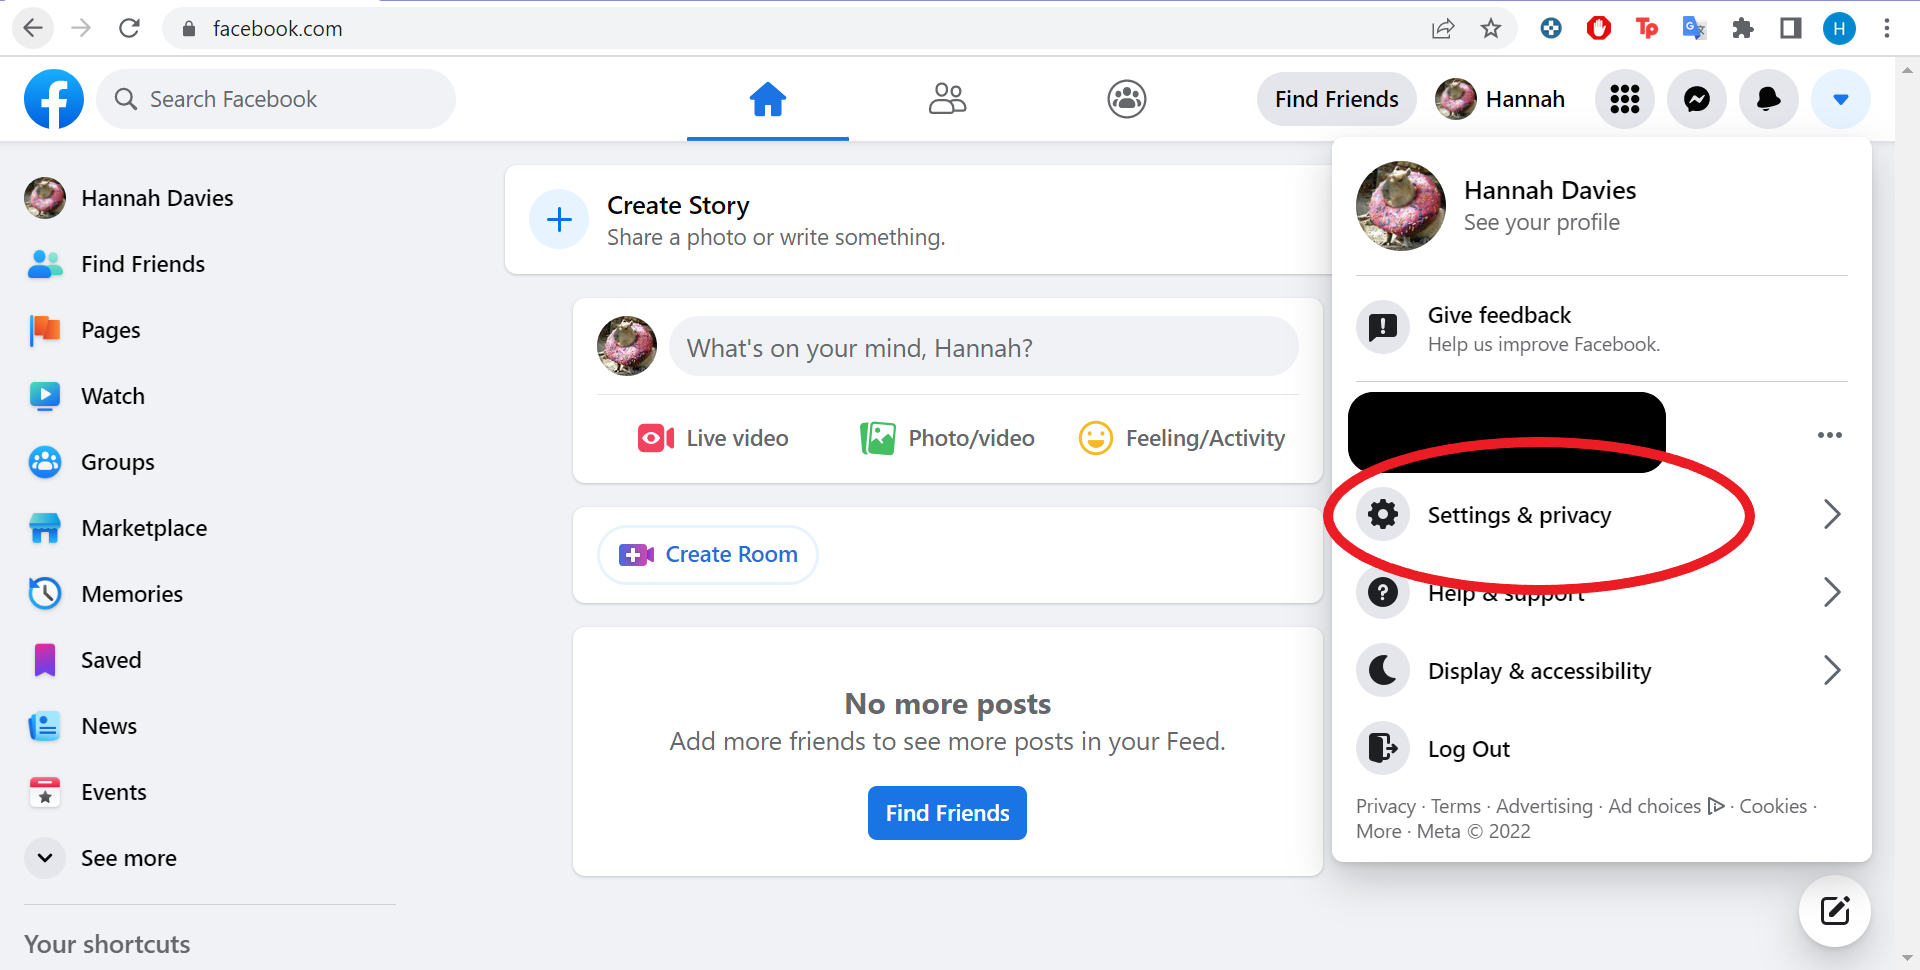Click profile photo in composer box
1920x970 pixels.
tap(627, 346)
